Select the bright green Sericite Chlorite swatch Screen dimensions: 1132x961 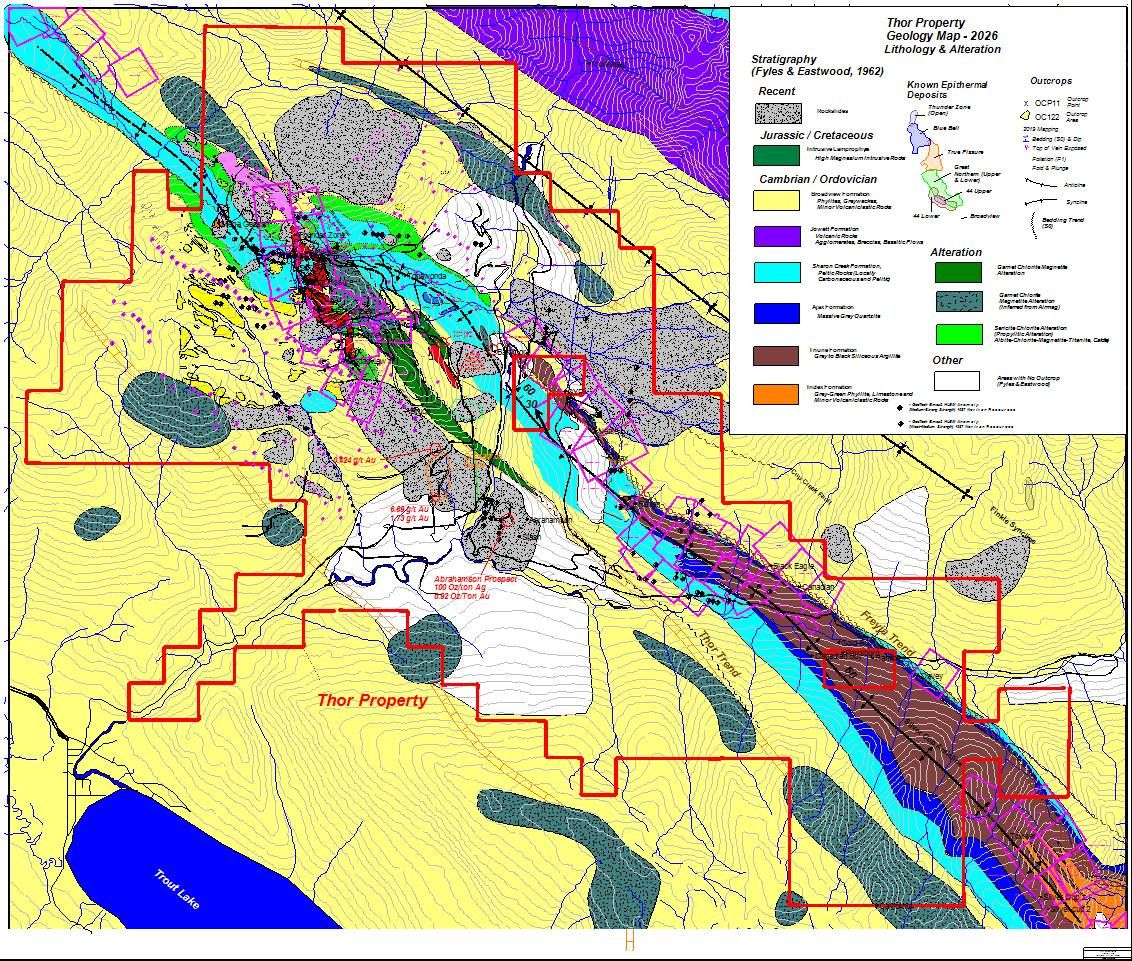[x=957, y=334]
